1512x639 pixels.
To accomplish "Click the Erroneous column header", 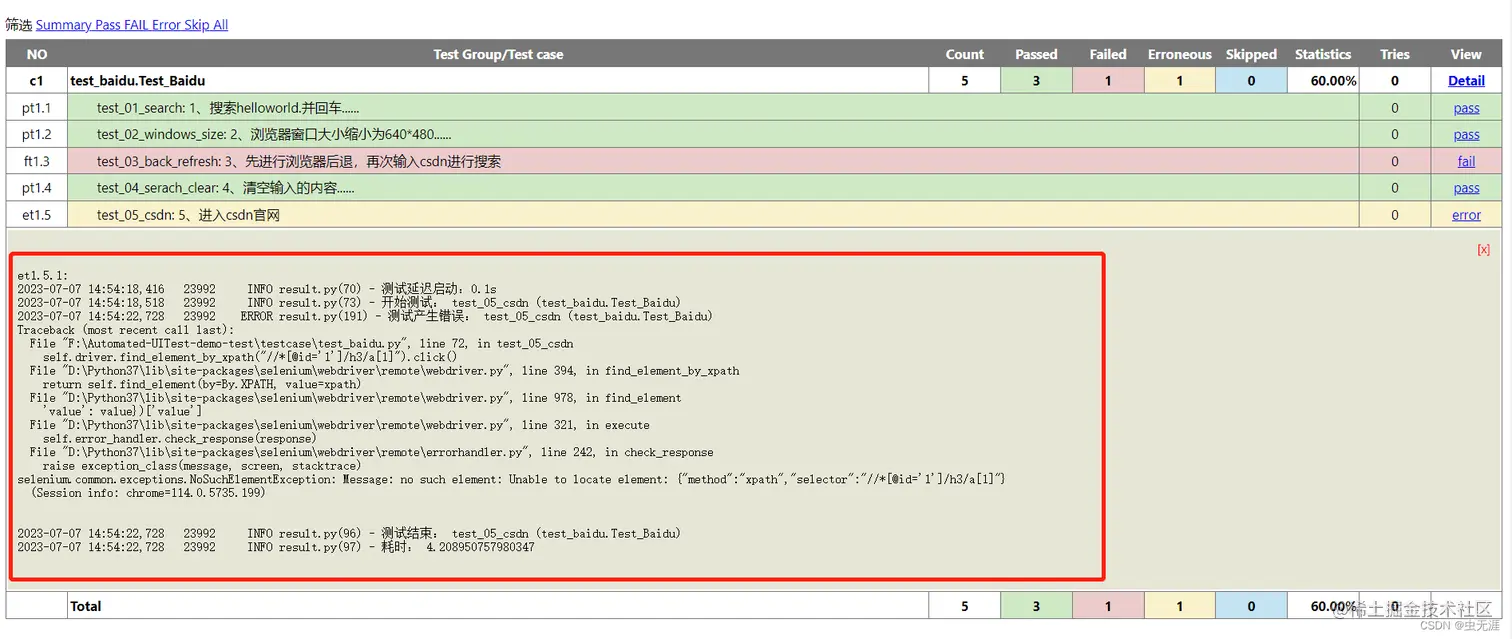I will 1179,54.
